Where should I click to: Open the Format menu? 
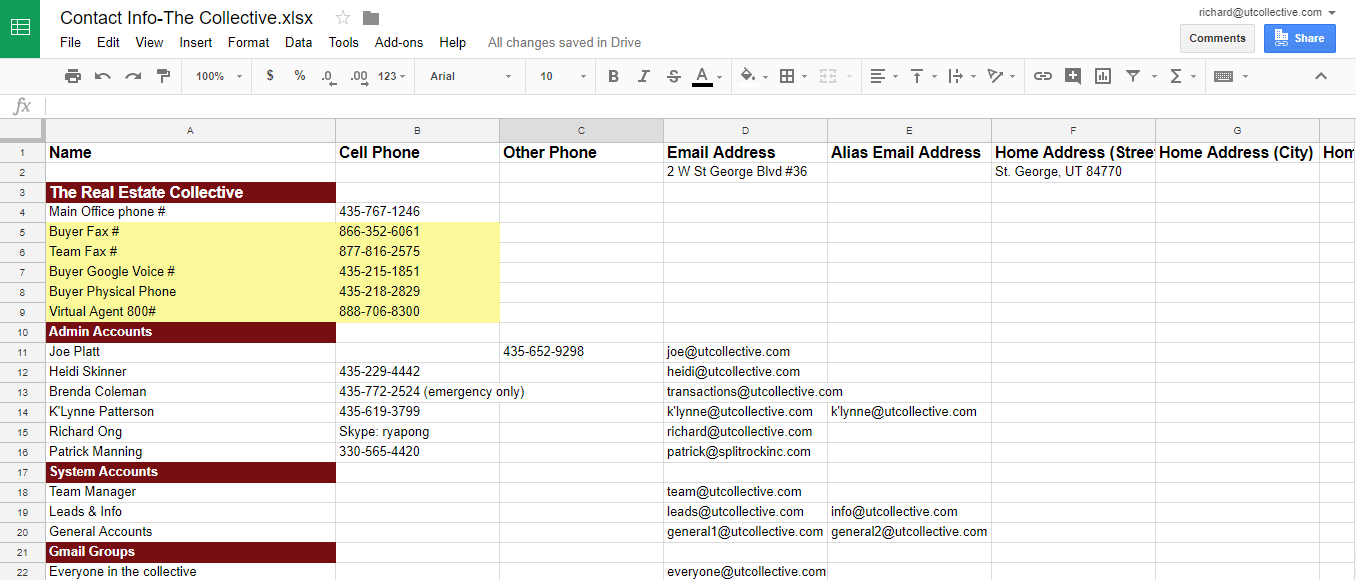click(x=248, y=42)
